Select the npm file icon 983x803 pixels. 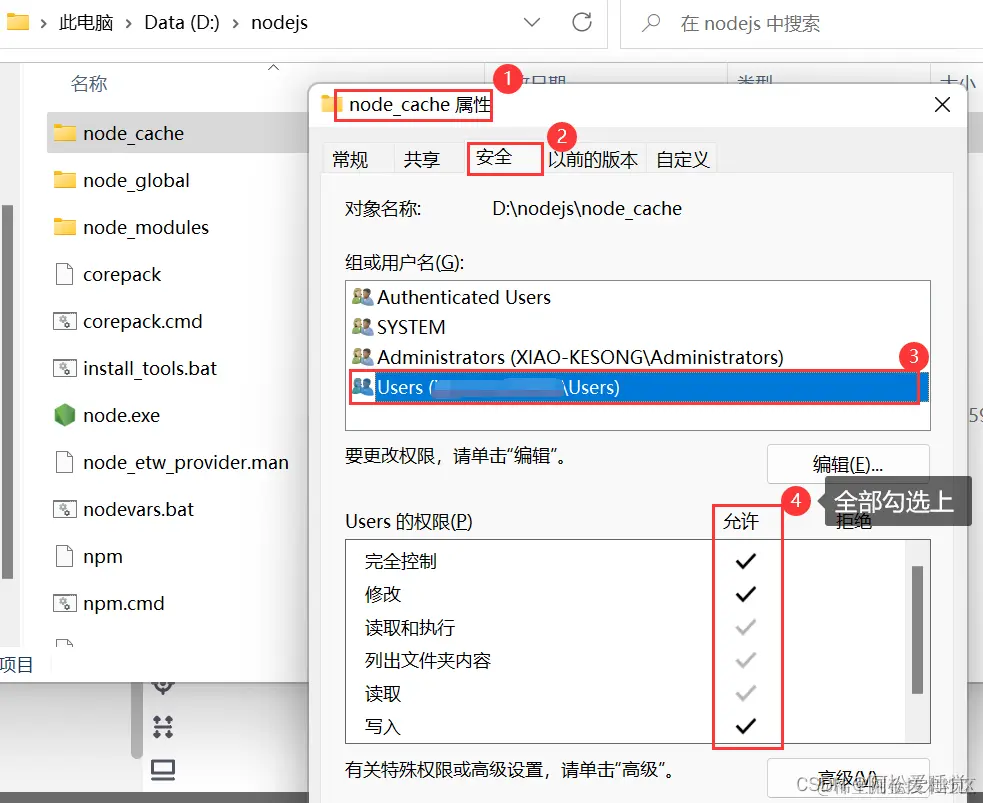coord(65,556)
